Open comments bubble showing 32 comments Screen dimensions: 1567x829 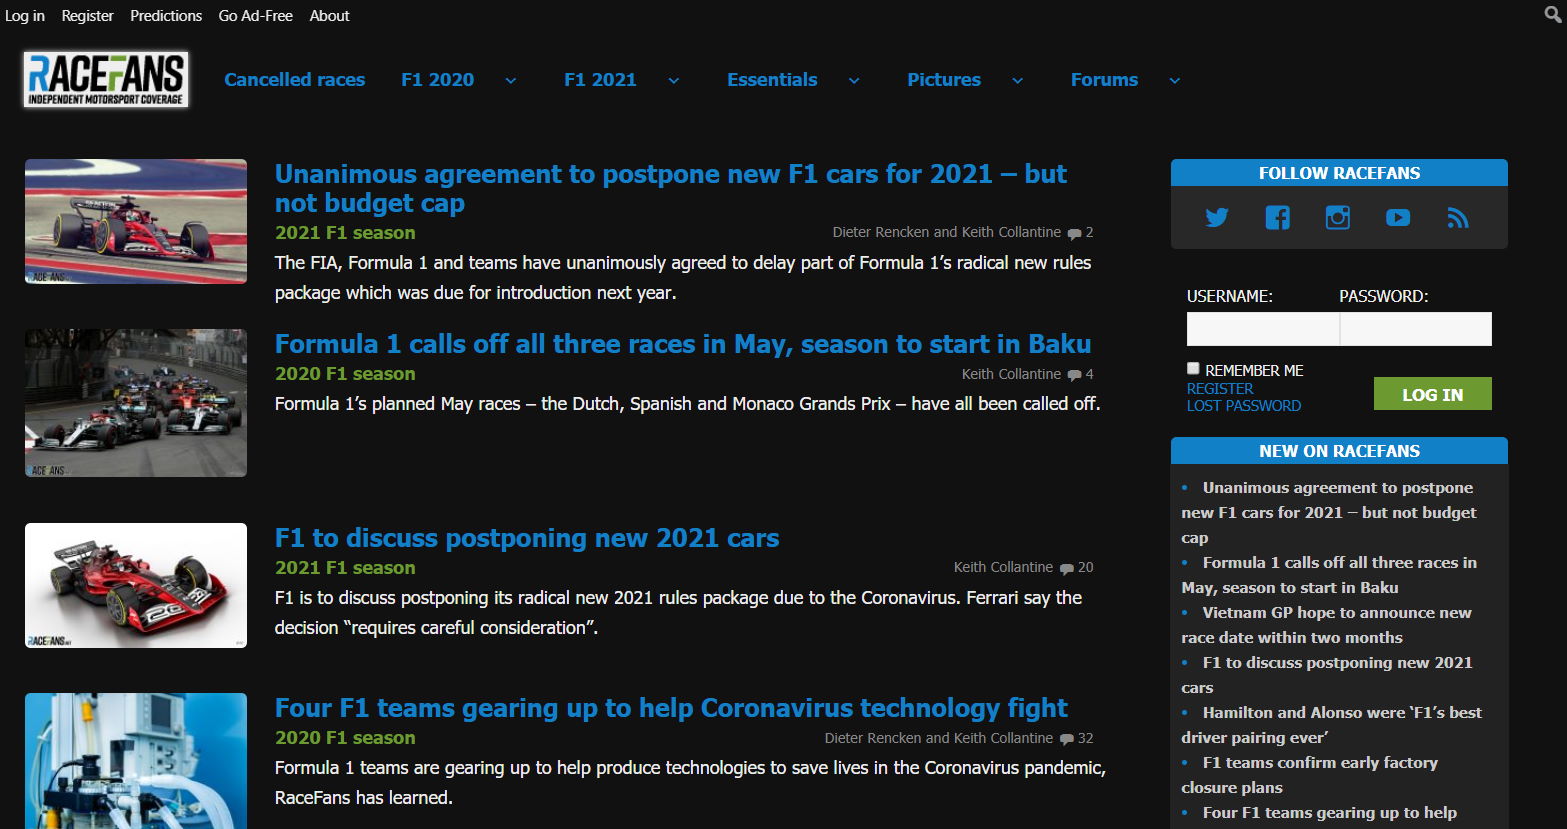1067,739
